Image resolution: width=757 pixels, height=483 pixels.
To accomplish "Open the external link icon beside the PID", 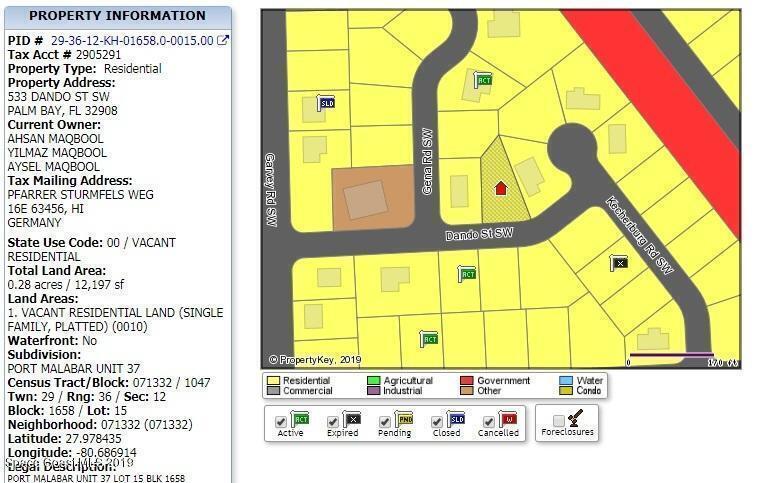I will coord(223,41).
